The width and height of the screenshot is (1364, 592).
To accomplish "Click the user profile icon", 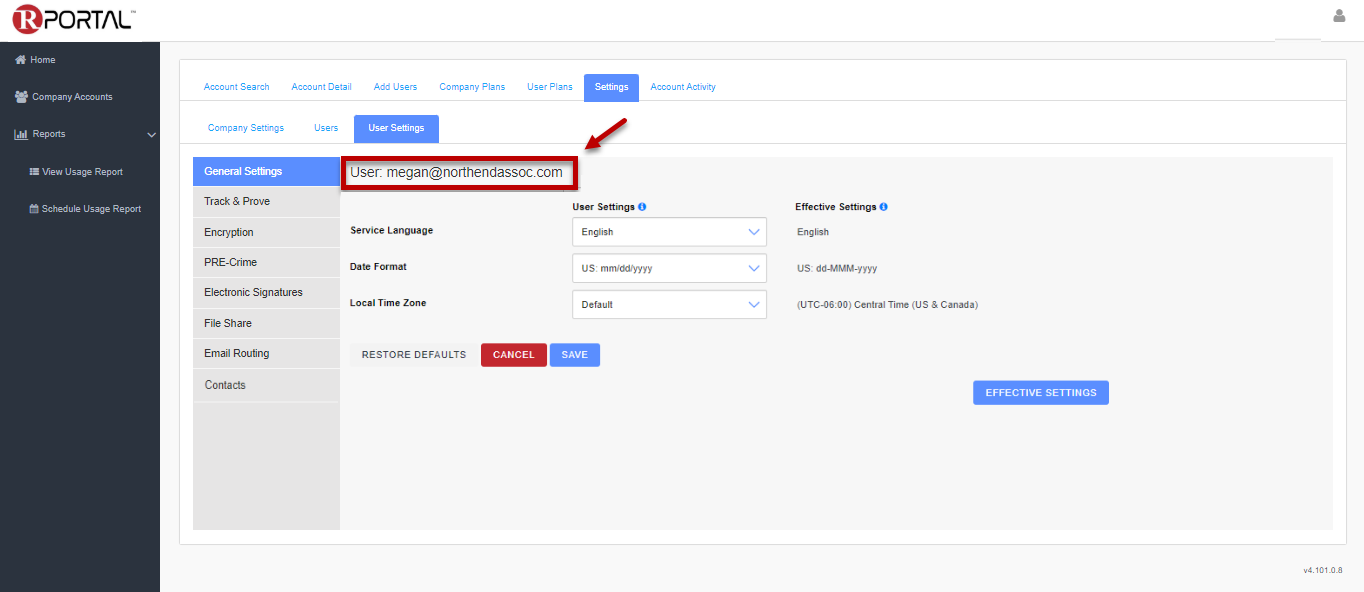I will pos(1339,16).
